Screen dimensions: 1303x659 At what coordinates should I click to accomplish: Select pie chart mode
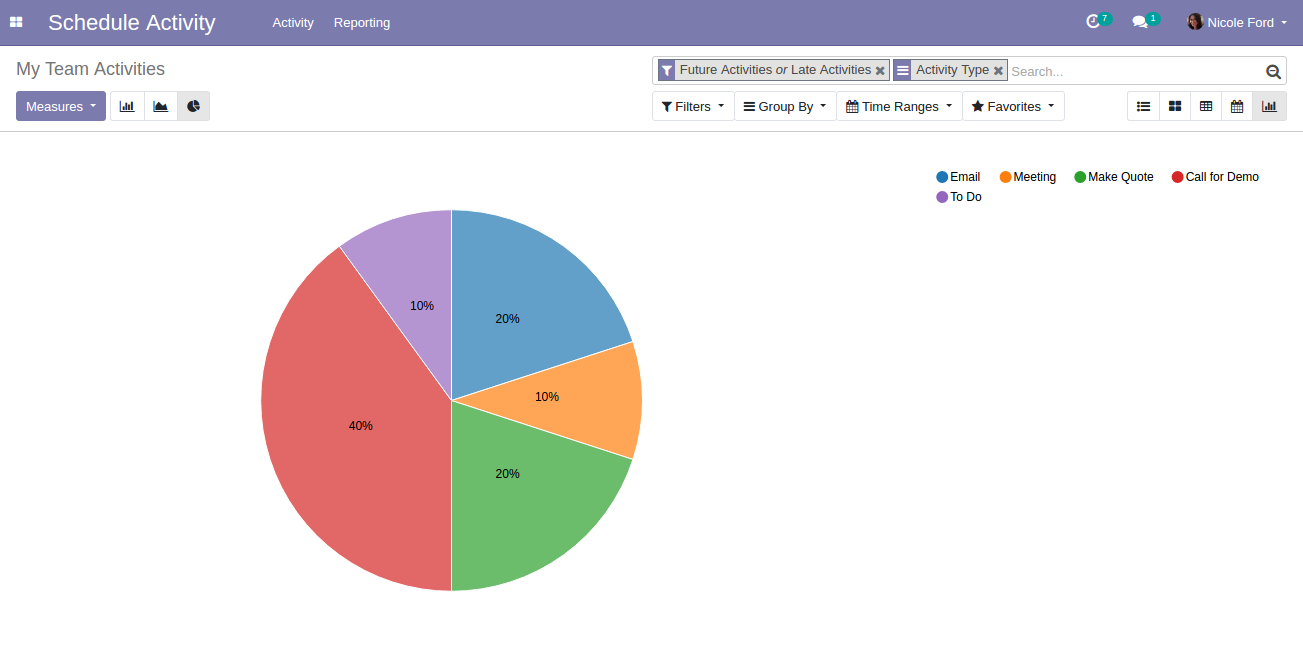[x=193, y=106]
